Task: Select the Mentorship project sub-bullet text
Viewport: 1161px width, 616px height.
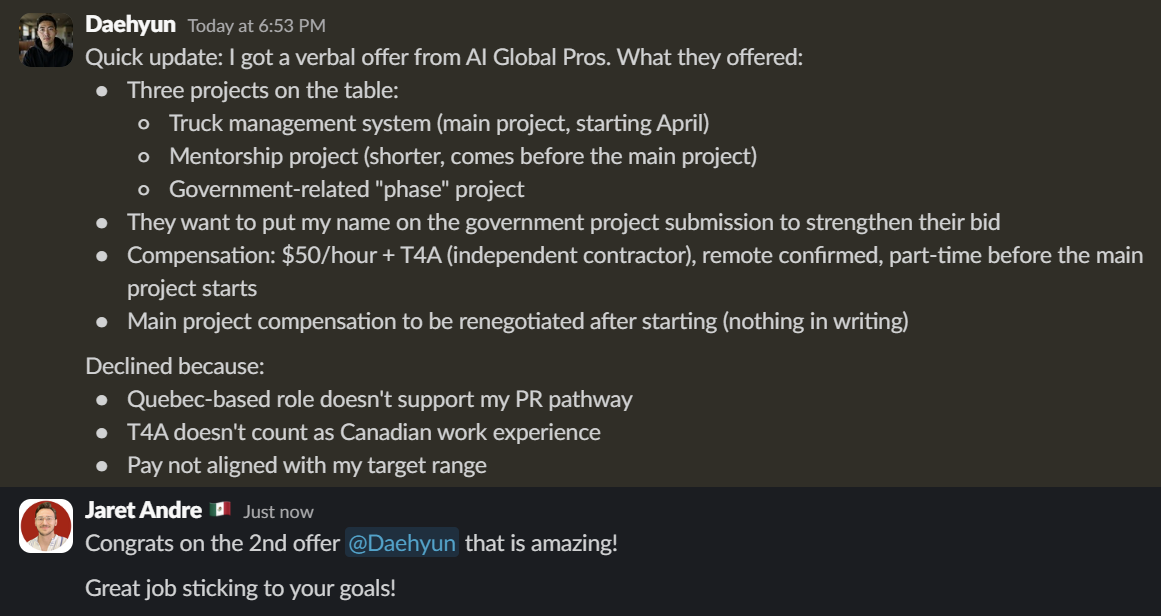Action: (463, 156)
